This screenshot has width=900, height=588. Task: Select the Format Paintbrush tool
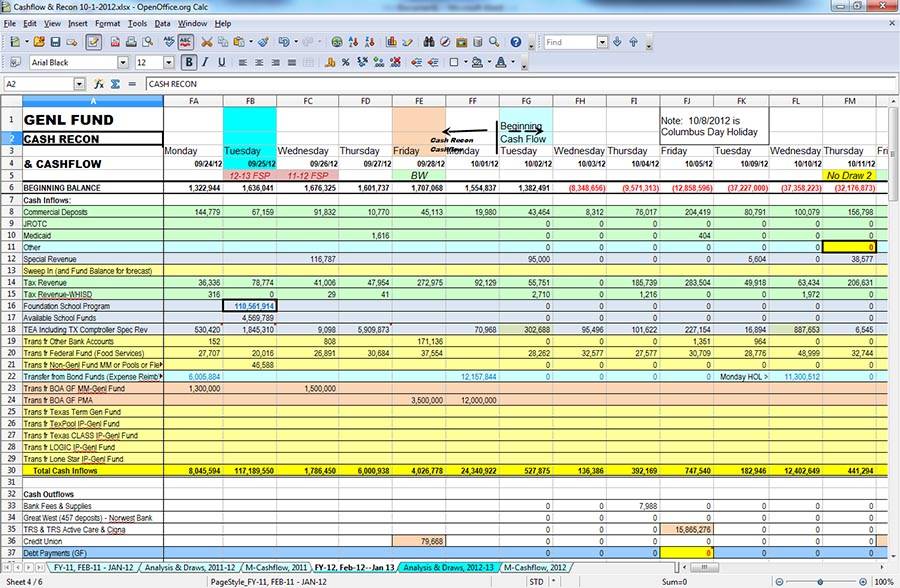264,42
